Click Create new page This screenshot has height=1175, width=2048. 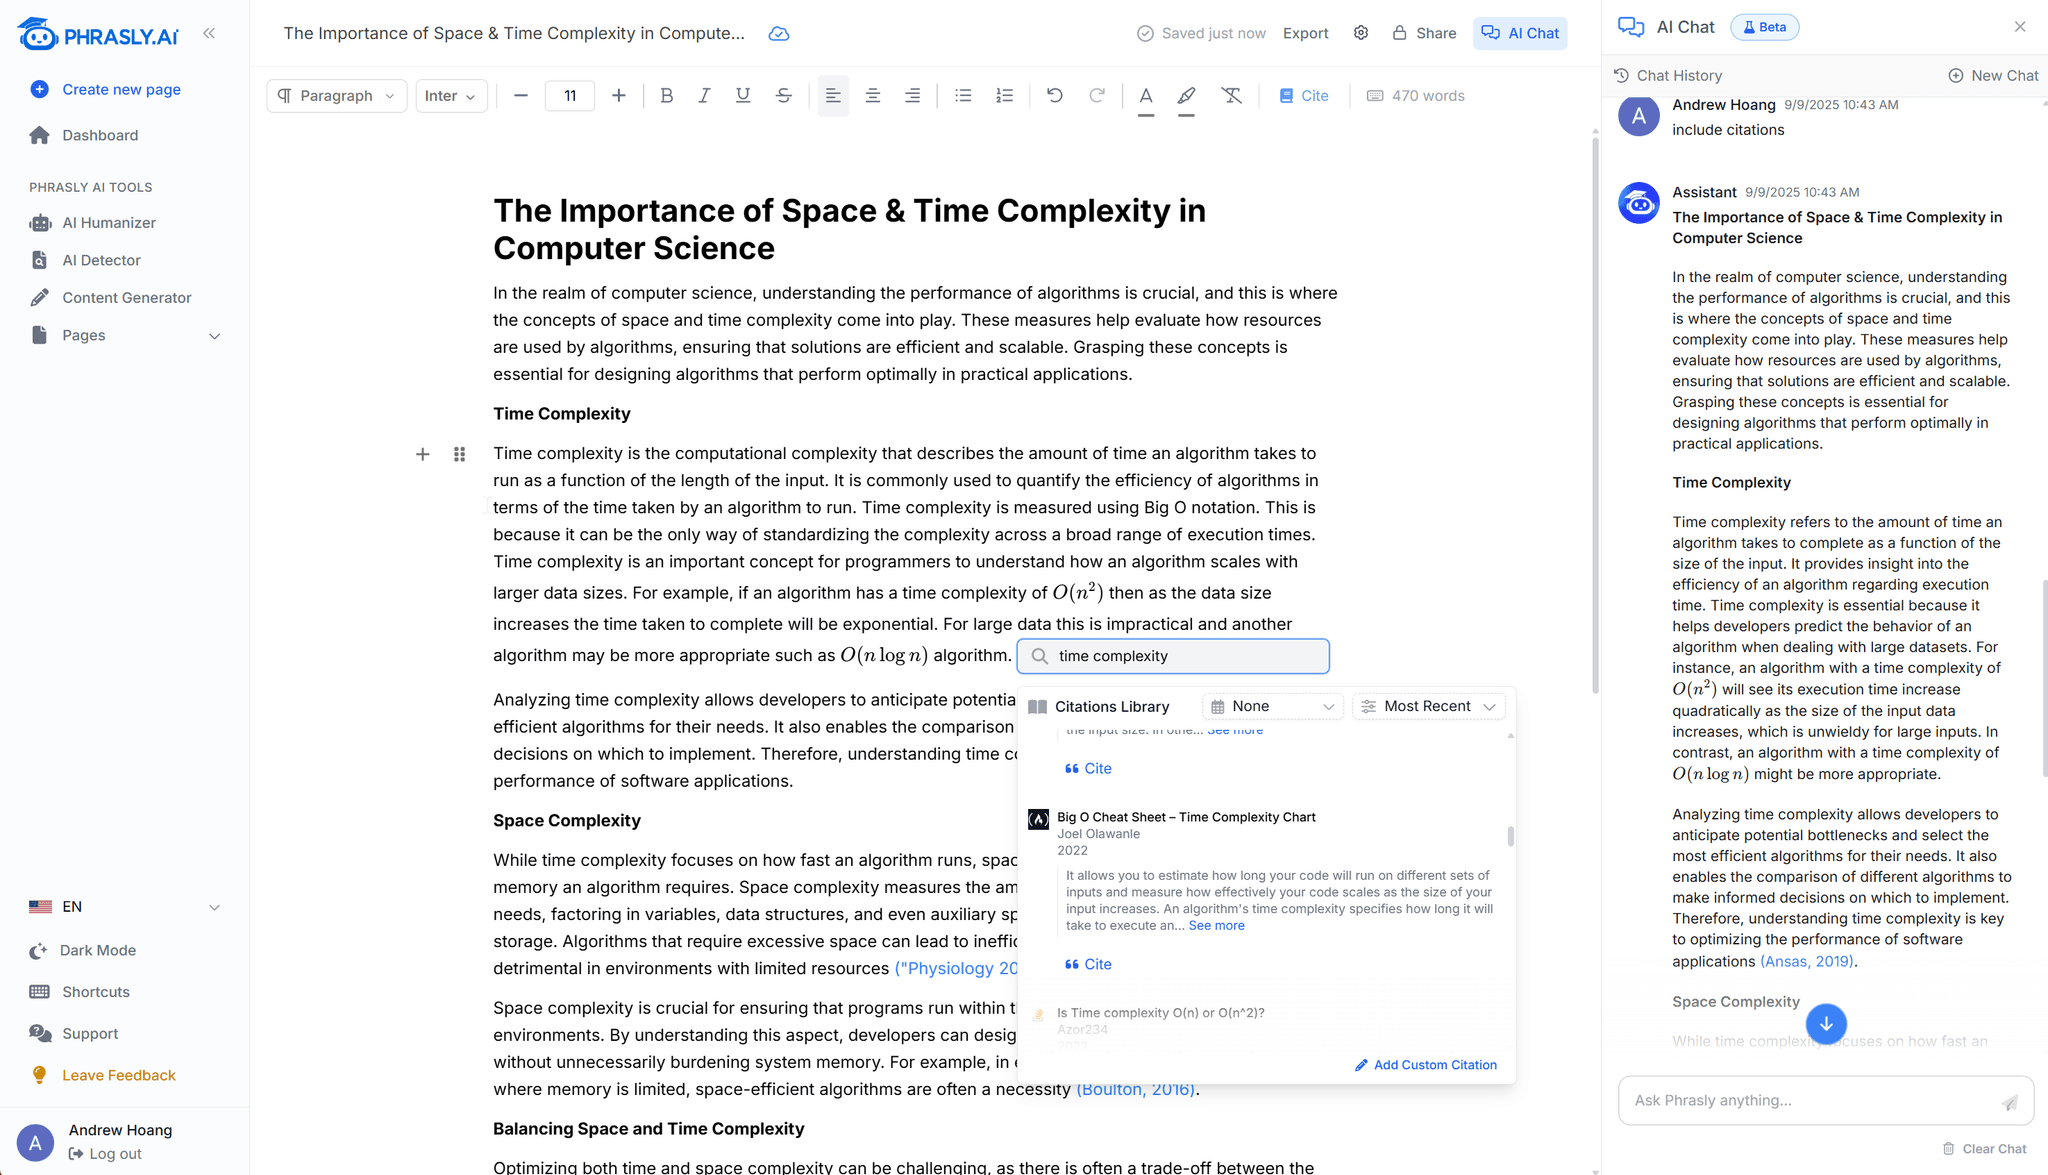tap(106, 90)
